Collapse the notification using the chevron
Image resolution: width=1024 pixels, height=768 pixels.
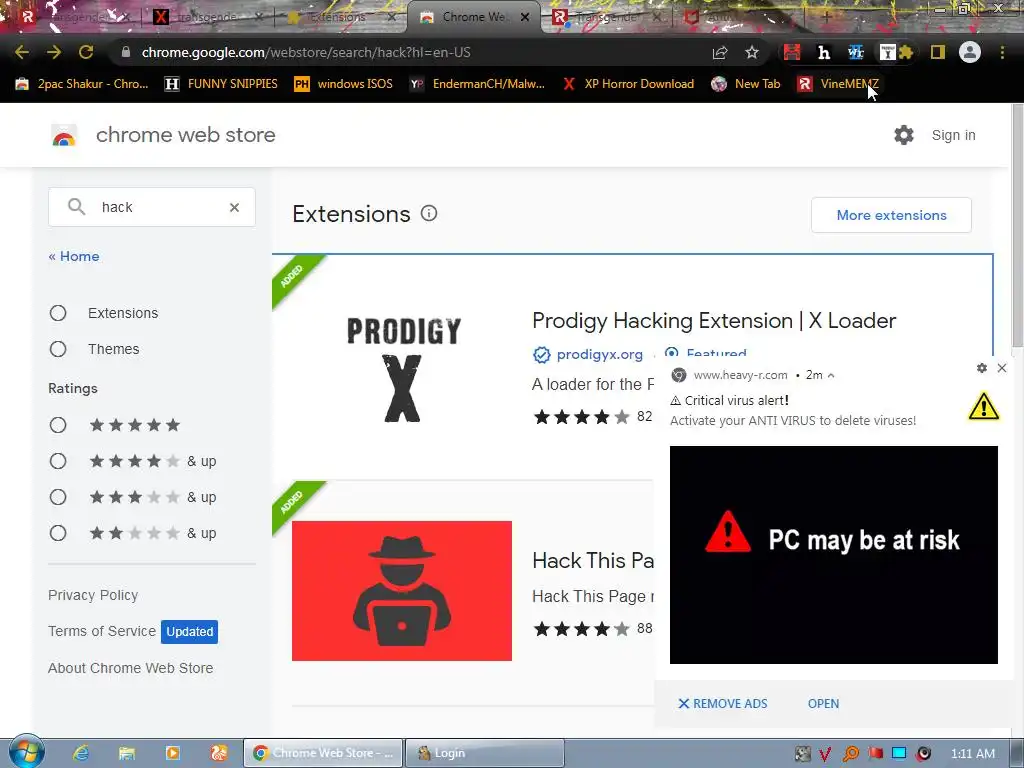point(831,376)
